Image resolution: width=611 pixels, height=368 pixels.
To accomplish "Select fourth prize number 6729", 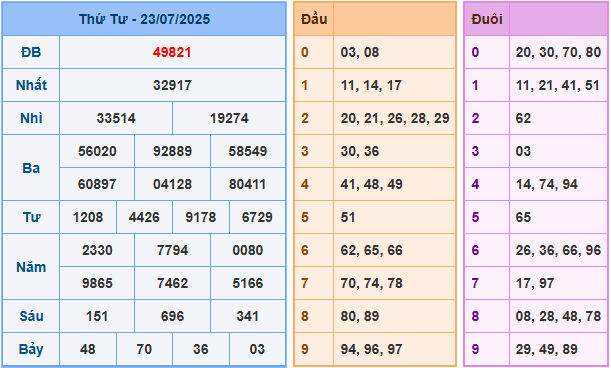I will [257, 217].
